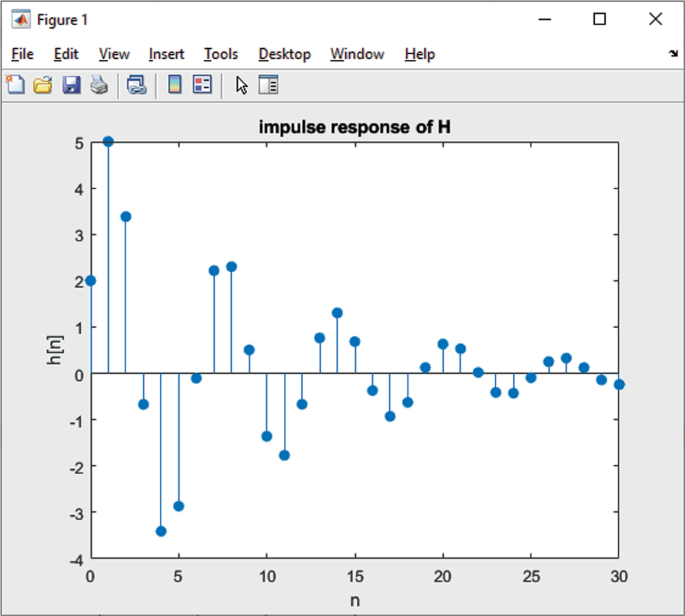
Task: Expand the View menu
Action: tap(114, 54)
